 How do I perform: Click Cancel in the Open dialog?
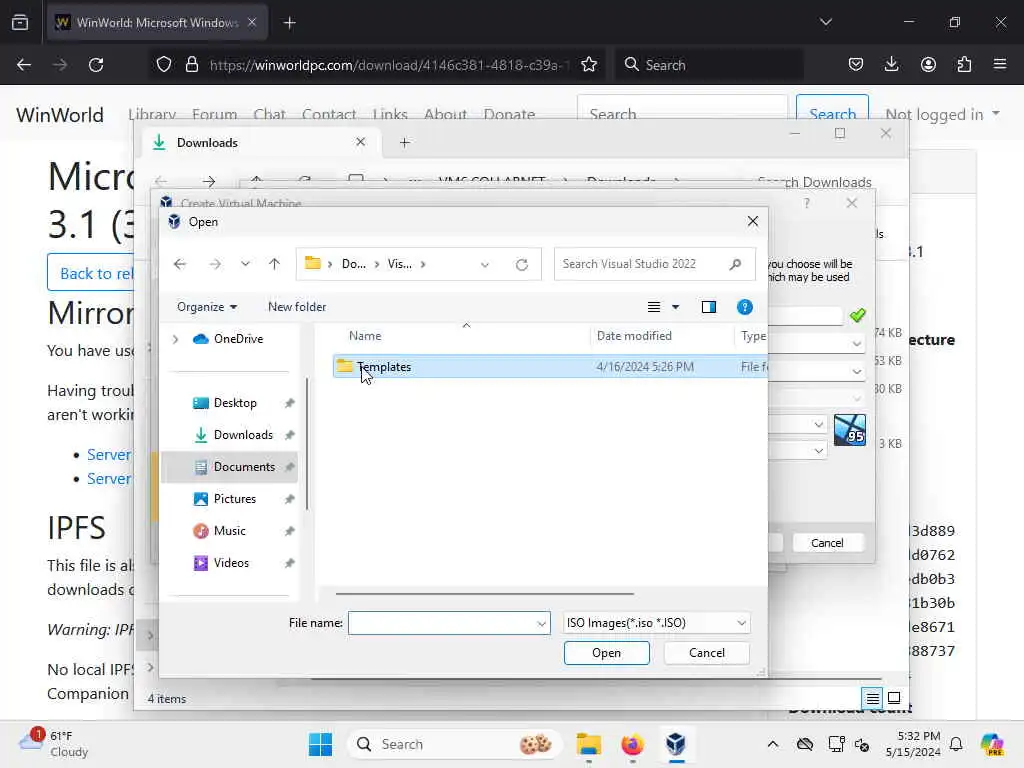click(x=707, y=653)
